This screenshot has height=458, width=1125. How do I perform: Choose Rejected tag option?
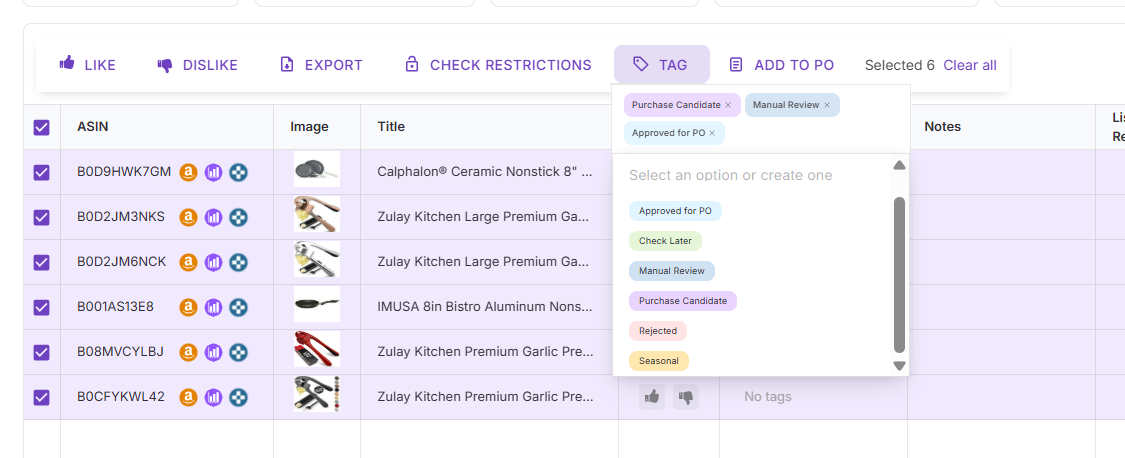658,331
